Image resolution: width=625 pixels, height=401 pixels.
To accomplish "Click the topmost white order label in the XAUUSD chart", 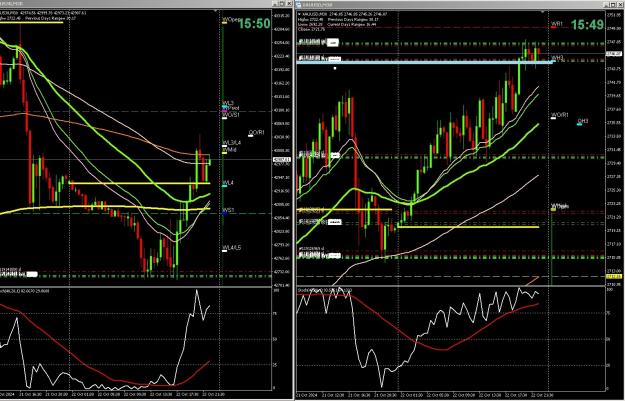I will pyautogui.click(x=333, y=43).
